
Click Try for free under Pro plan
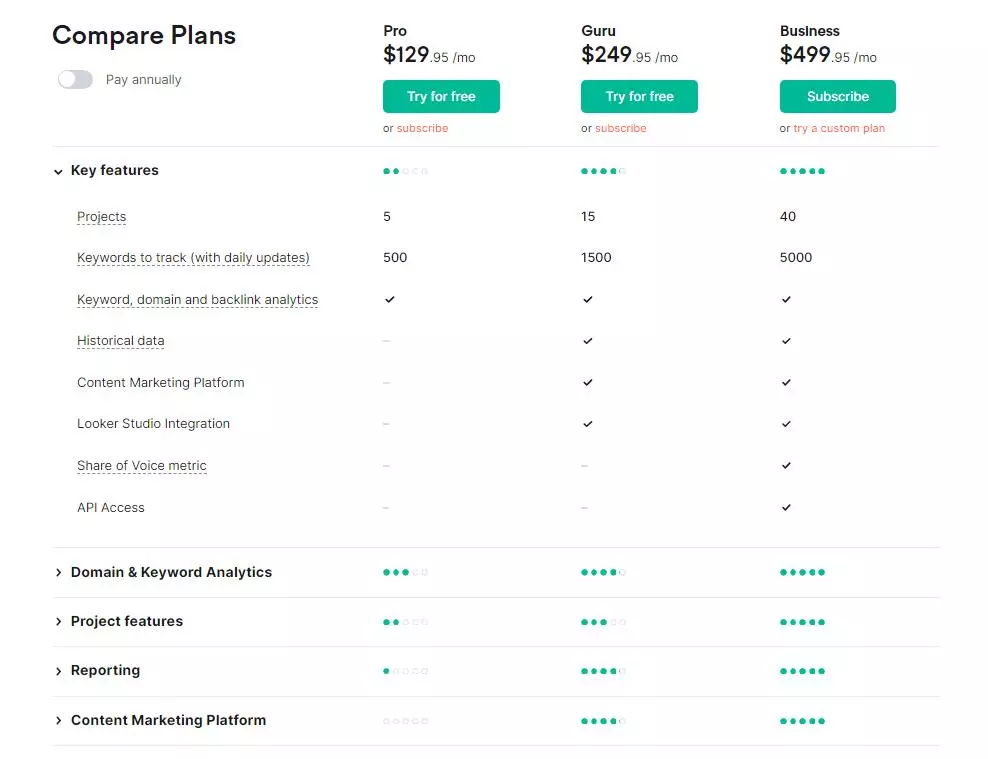coord(441,96)
